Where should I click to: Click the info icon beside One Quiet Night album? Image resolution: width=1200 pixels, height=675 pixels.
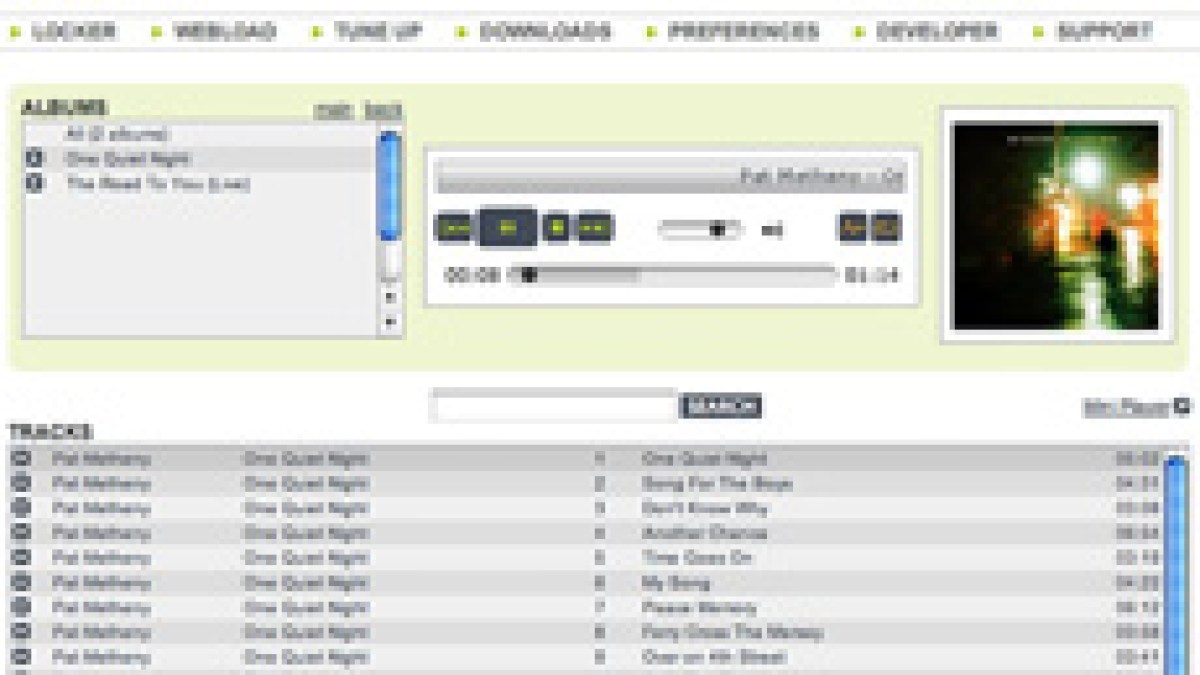pyautogui.click(x=34, y=158)
